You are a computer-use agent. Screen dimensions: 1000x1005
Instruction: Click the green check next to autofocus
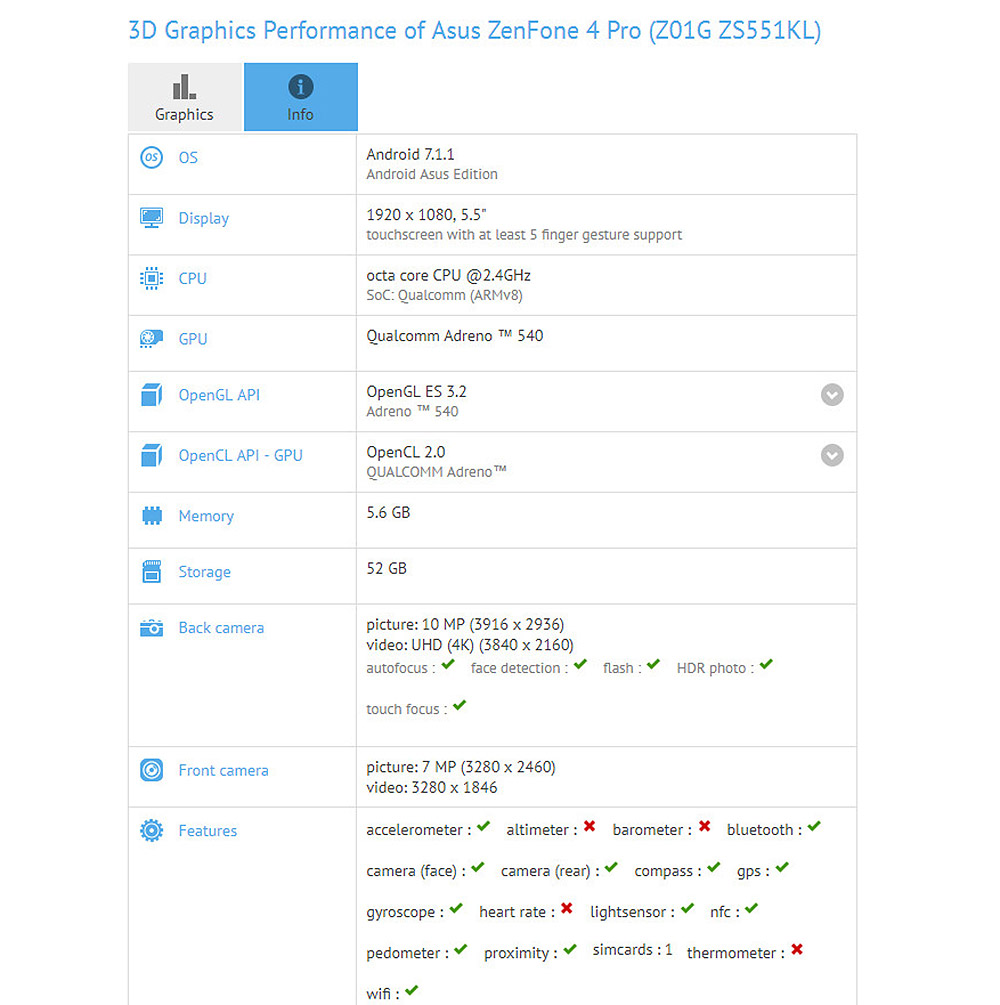[x=448, y=665]
